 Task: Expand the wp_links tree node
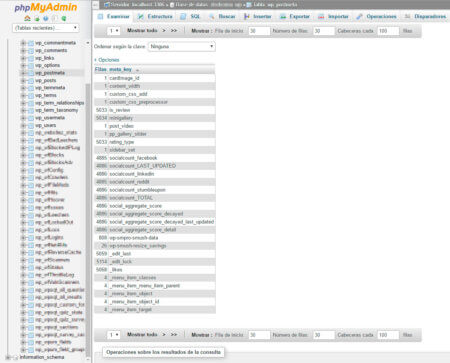(x=23, y=58)
